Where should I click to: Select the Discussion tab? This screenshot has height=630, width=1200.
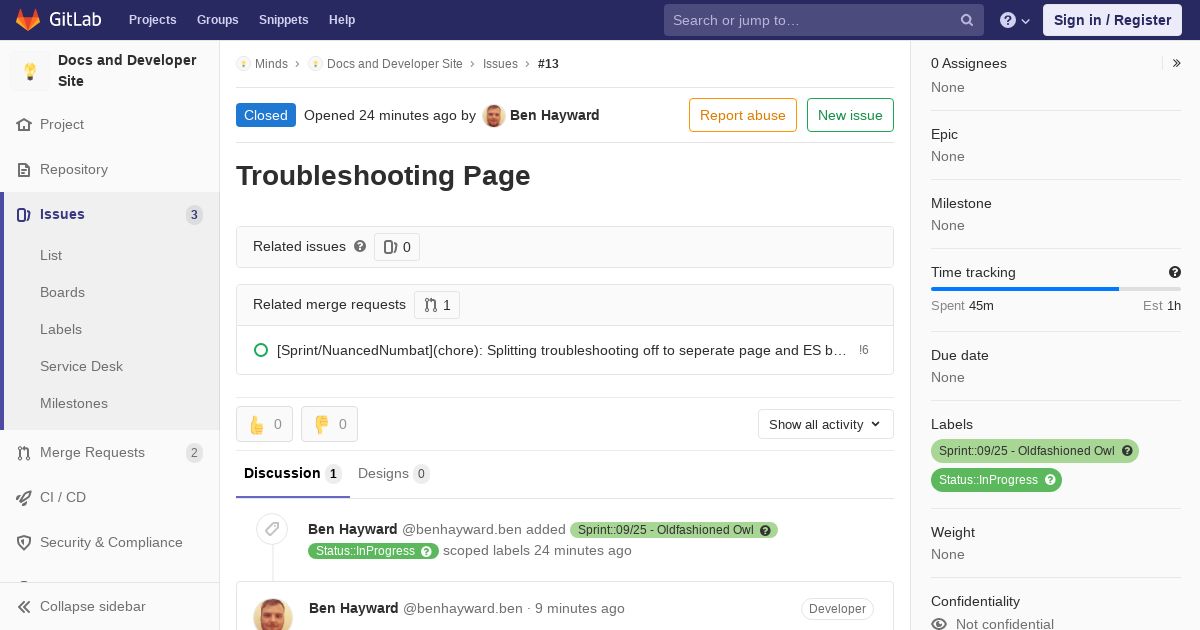pyautogui.click(x=292, y=474)
